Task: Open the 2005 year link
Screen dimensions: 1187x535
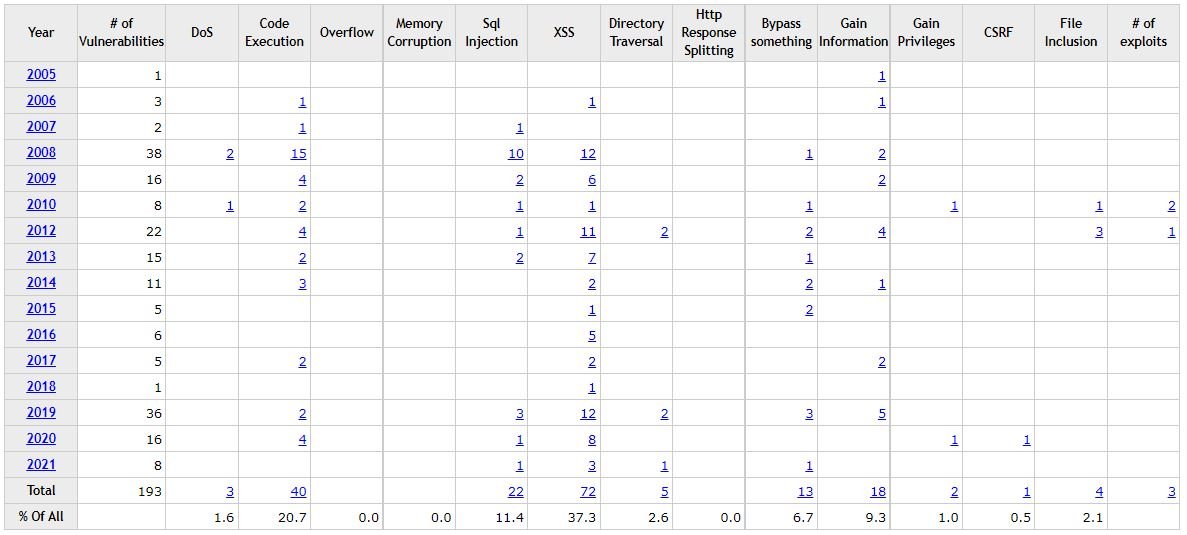Action: (41, 74)
